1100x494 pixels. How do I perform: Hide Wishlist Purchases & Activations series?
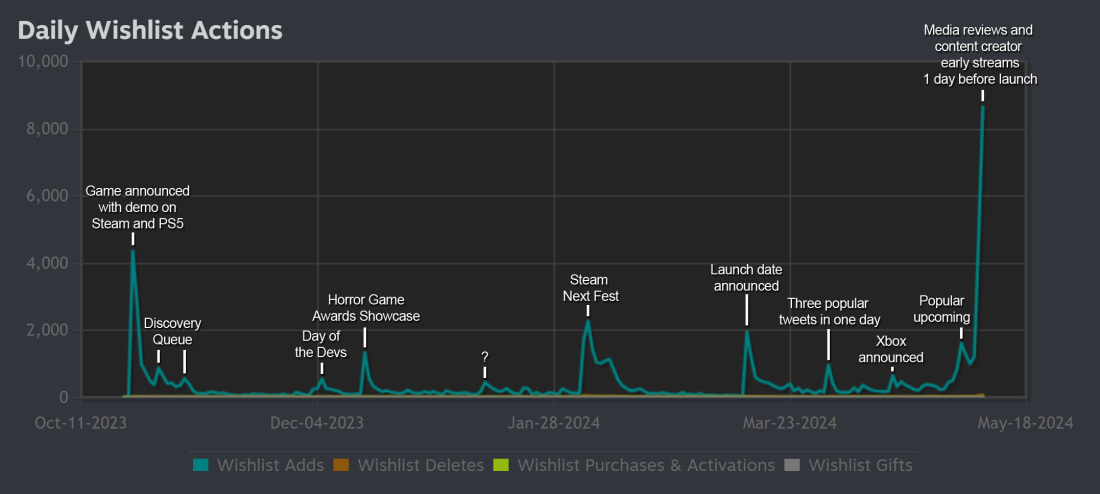[x=646, y=465]
